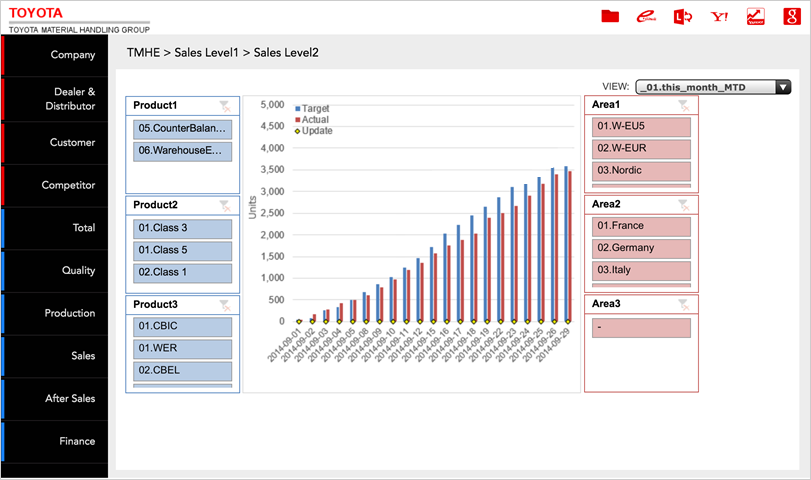
Task: Go to the After Sales section
Action: point(55,398)
